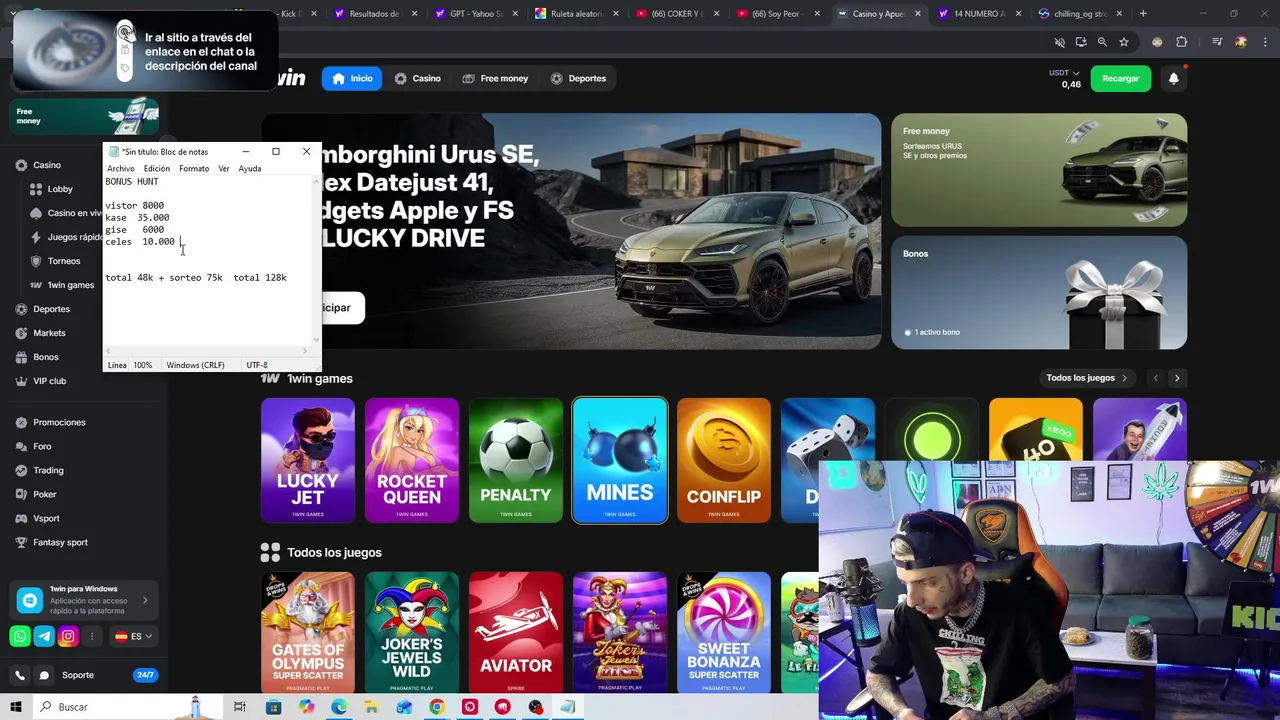Image resolution: width=1280 pixels, height=720 pixels.
Task: Open the Todos los juegos arrow link
Action: [1087, 378]
